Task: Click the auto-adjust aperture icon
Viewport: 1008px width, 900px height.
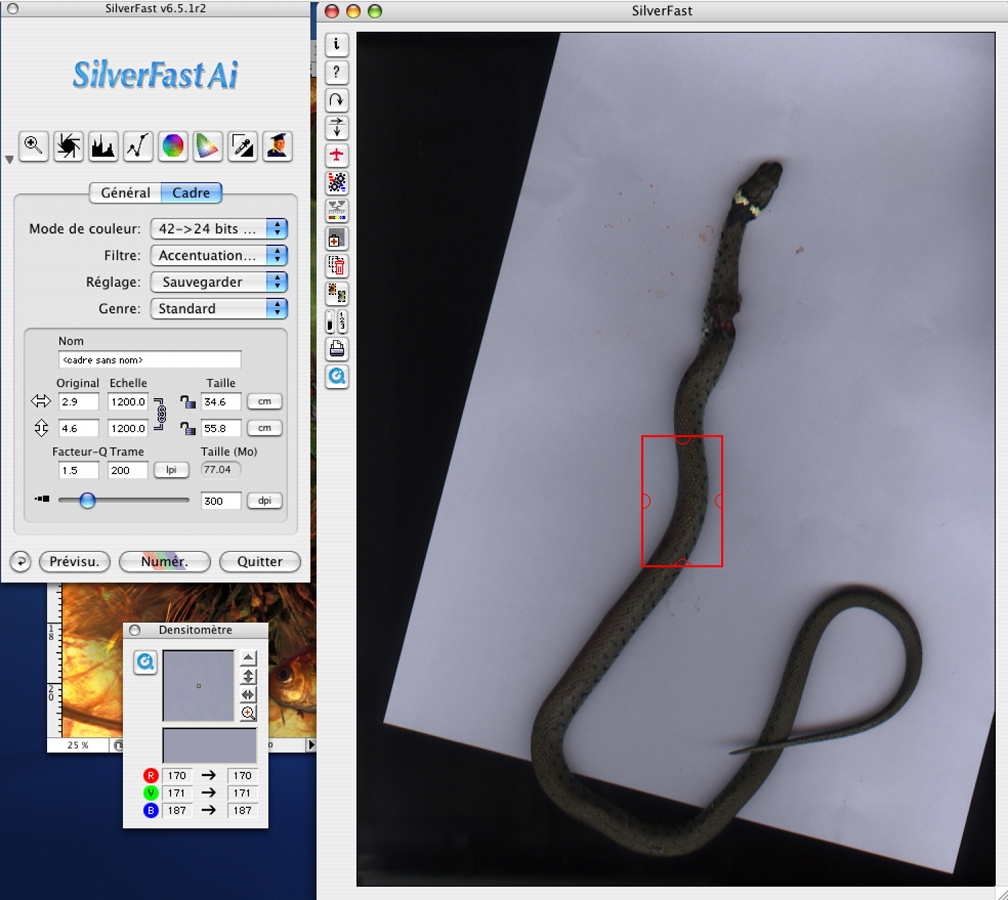Action: [x=68, y=146]
